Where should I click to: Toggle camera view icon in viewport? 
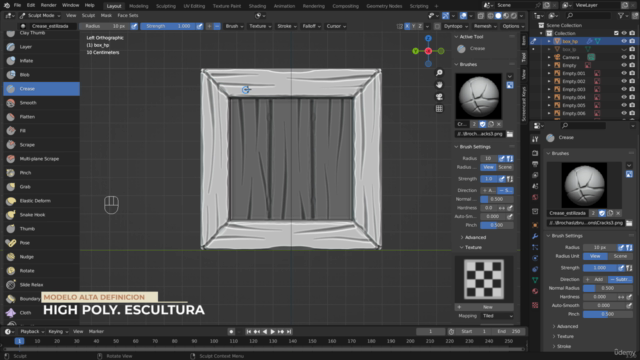click(x=439, y=97)
